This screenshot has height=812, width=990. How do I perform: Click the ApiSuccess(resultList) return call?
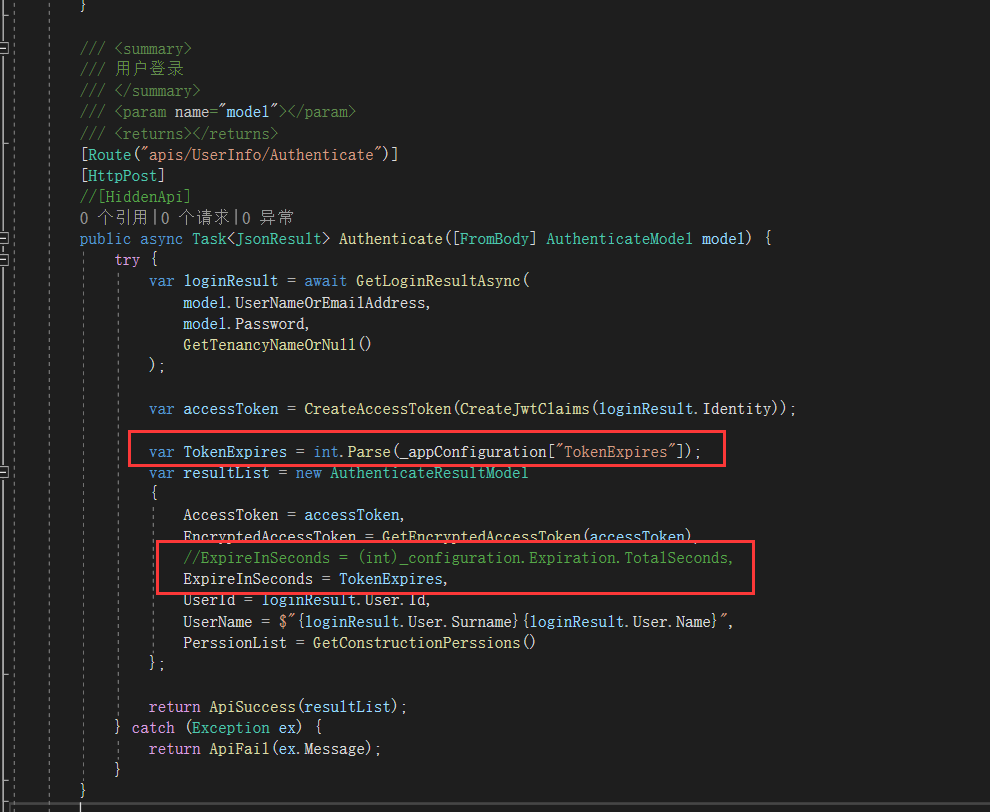[304, 707]
